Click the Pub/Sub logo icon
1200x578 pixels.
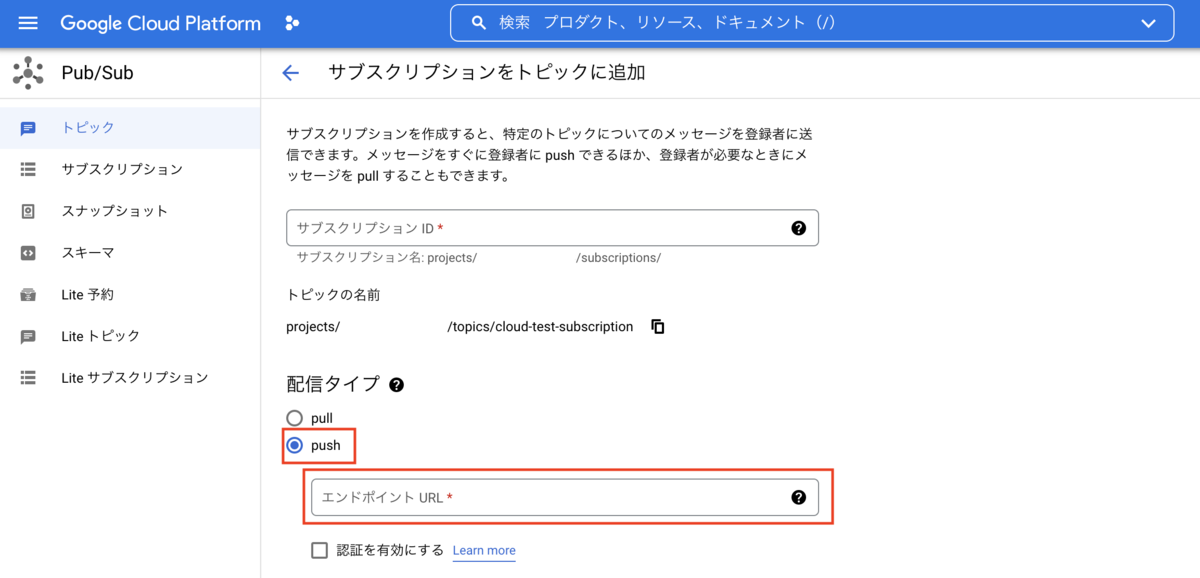27,72
